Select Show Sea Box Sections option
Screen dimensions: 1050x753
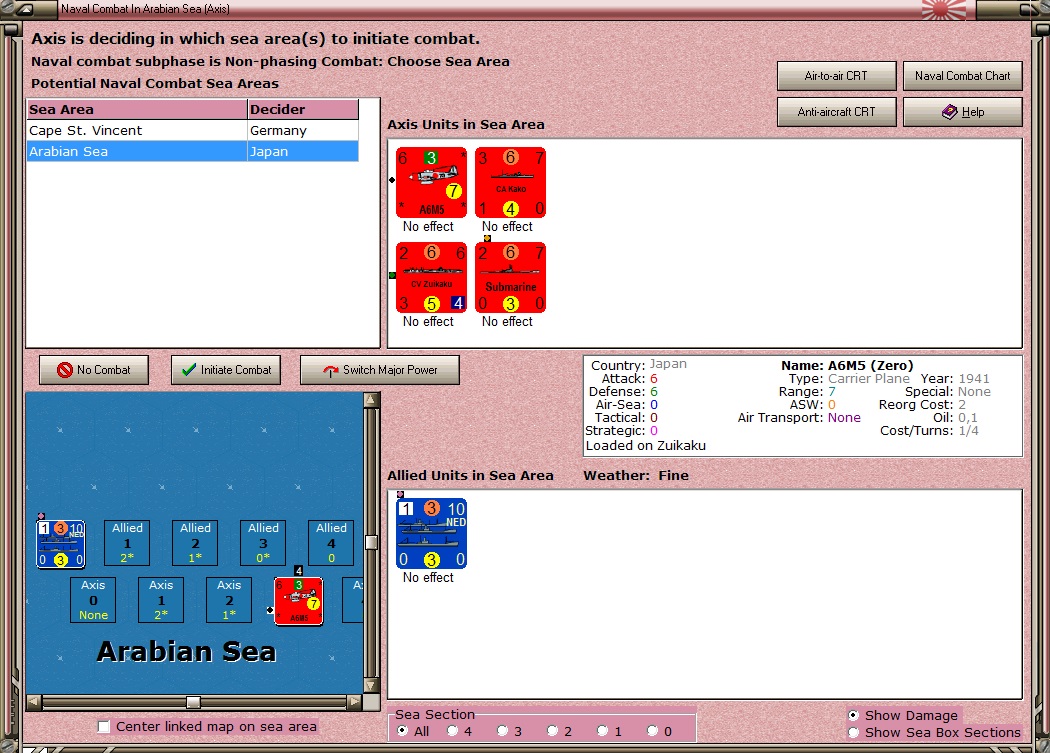(x=853, y=732)
